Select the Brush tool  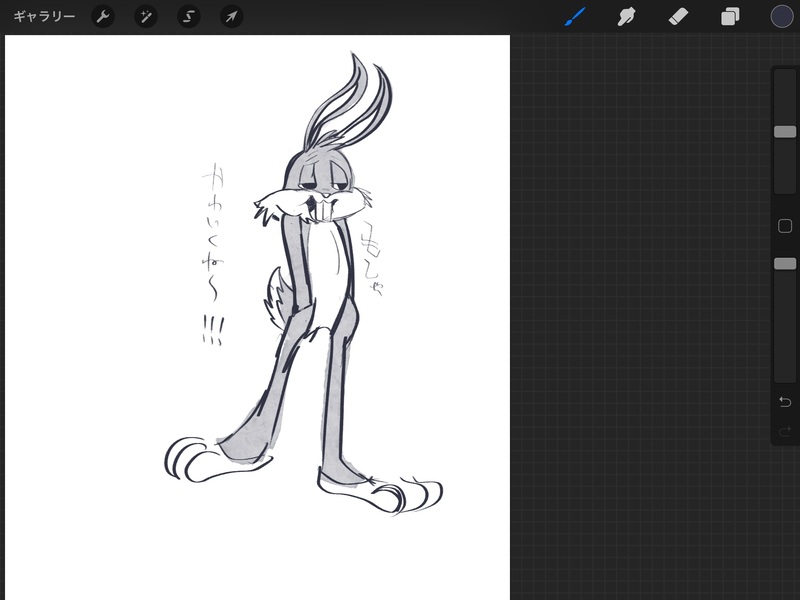pos(575,17)
